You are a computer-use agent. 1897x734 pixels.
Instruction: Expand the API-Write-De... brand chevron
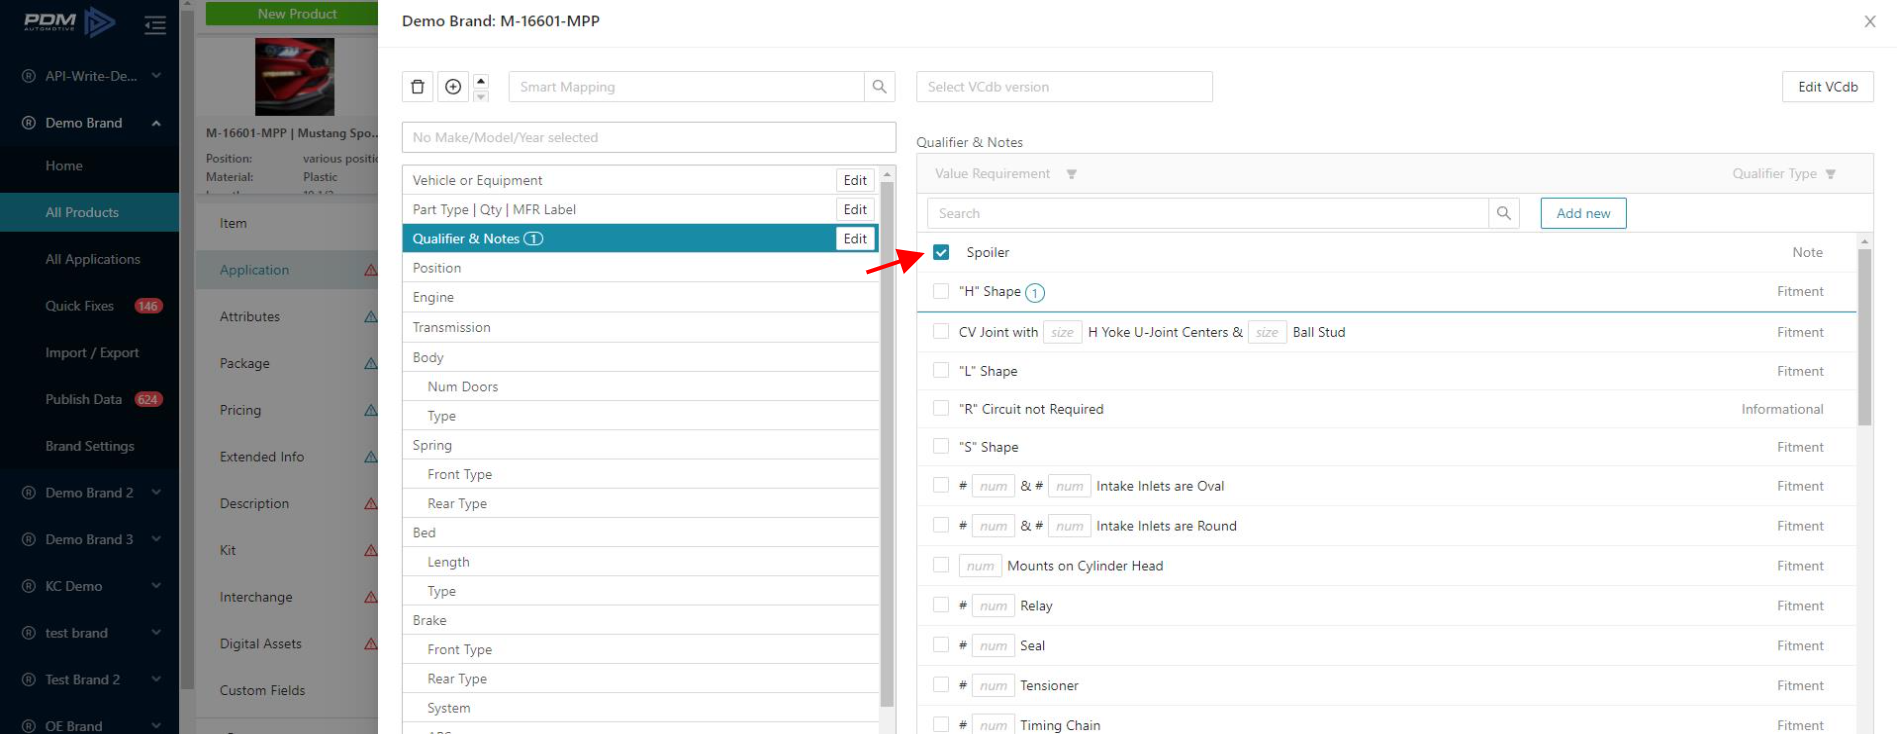pos(157,76)
